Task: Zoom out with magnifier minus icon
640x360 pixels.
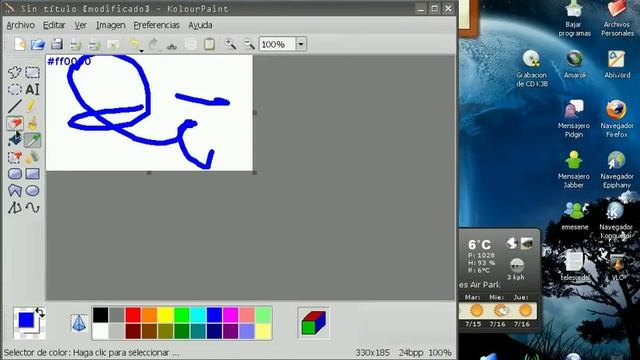Action: click(x=249, y=44)
